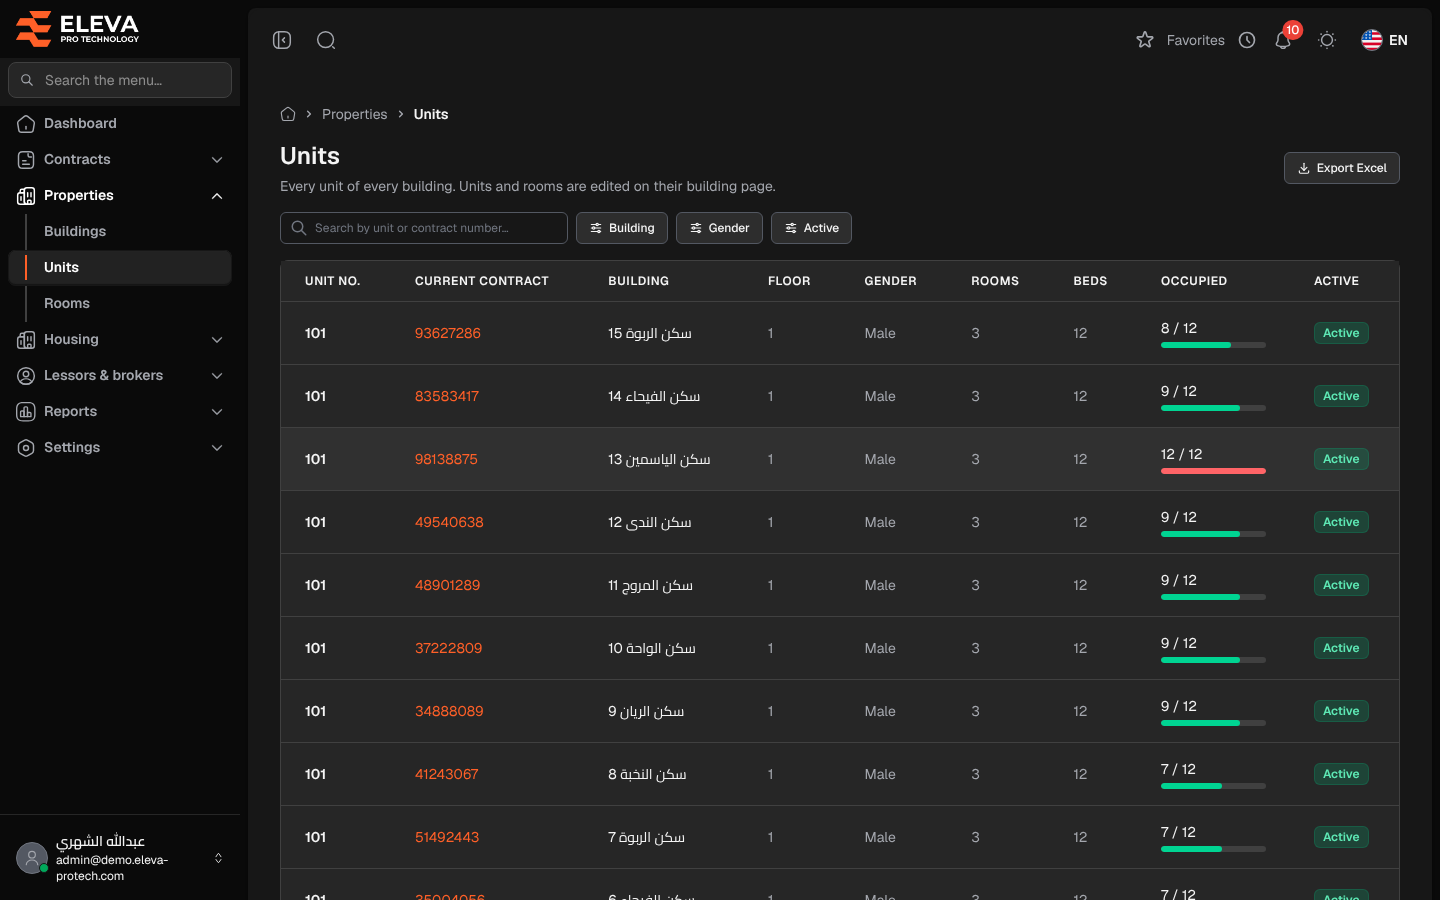Click the Properties building icon
Screen dimensions: 1440x900
tap(26, 195)
